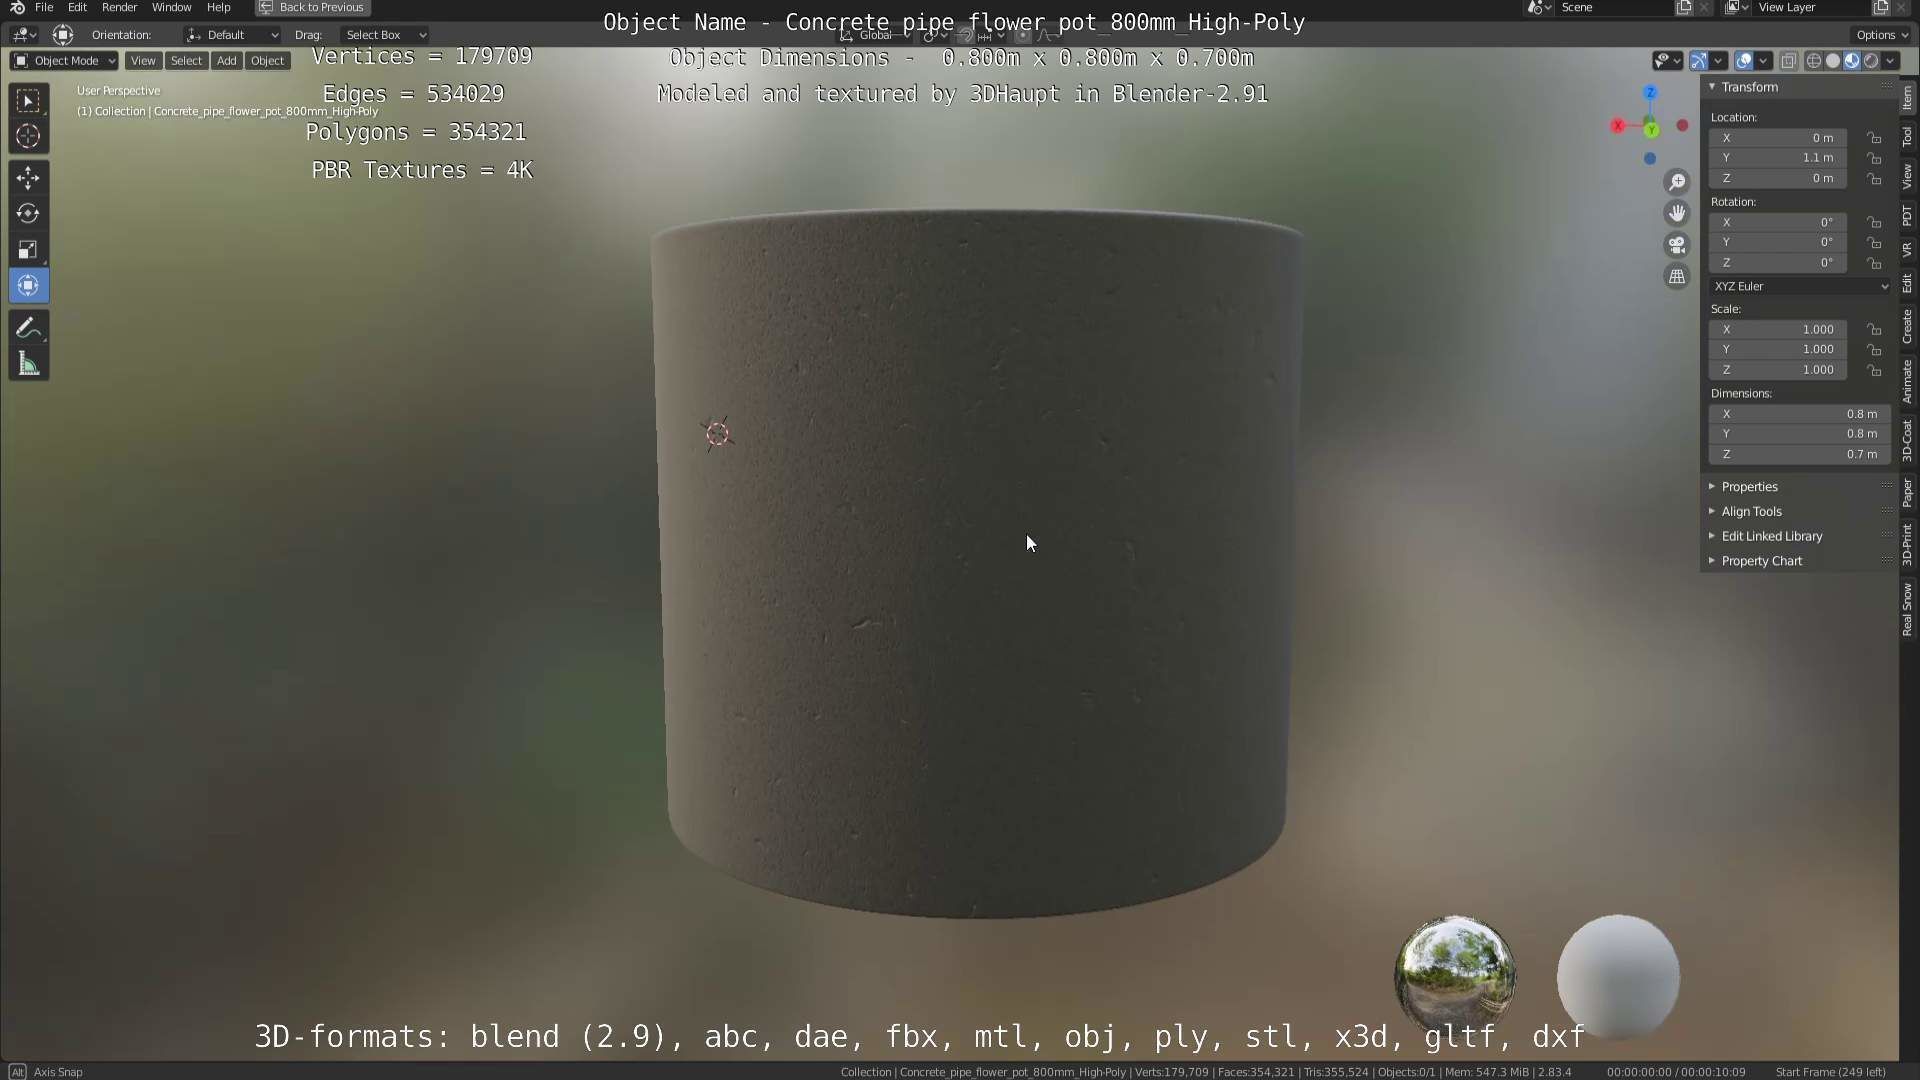Select the Transform tool
Viewport: 1920px width, 1080px height.
(28, 286)
